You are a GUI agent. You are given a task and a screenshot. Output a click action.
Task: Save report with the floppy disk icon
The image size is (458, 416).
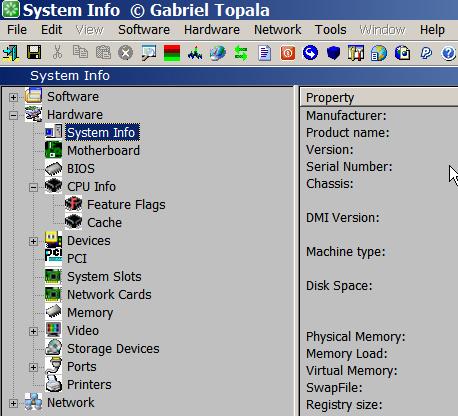(x=34, y=53)
